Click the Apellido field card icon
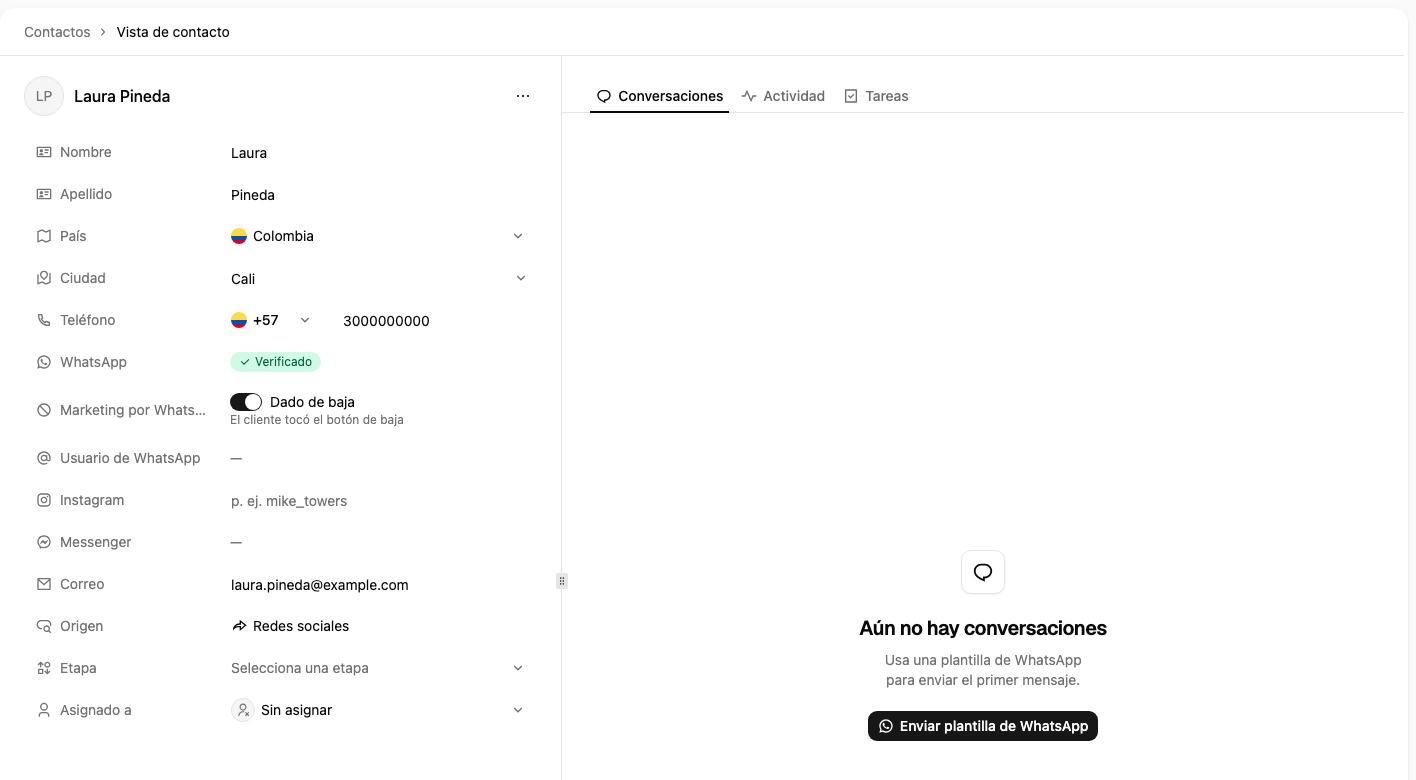1416x780 pixels. coord(44,194)
